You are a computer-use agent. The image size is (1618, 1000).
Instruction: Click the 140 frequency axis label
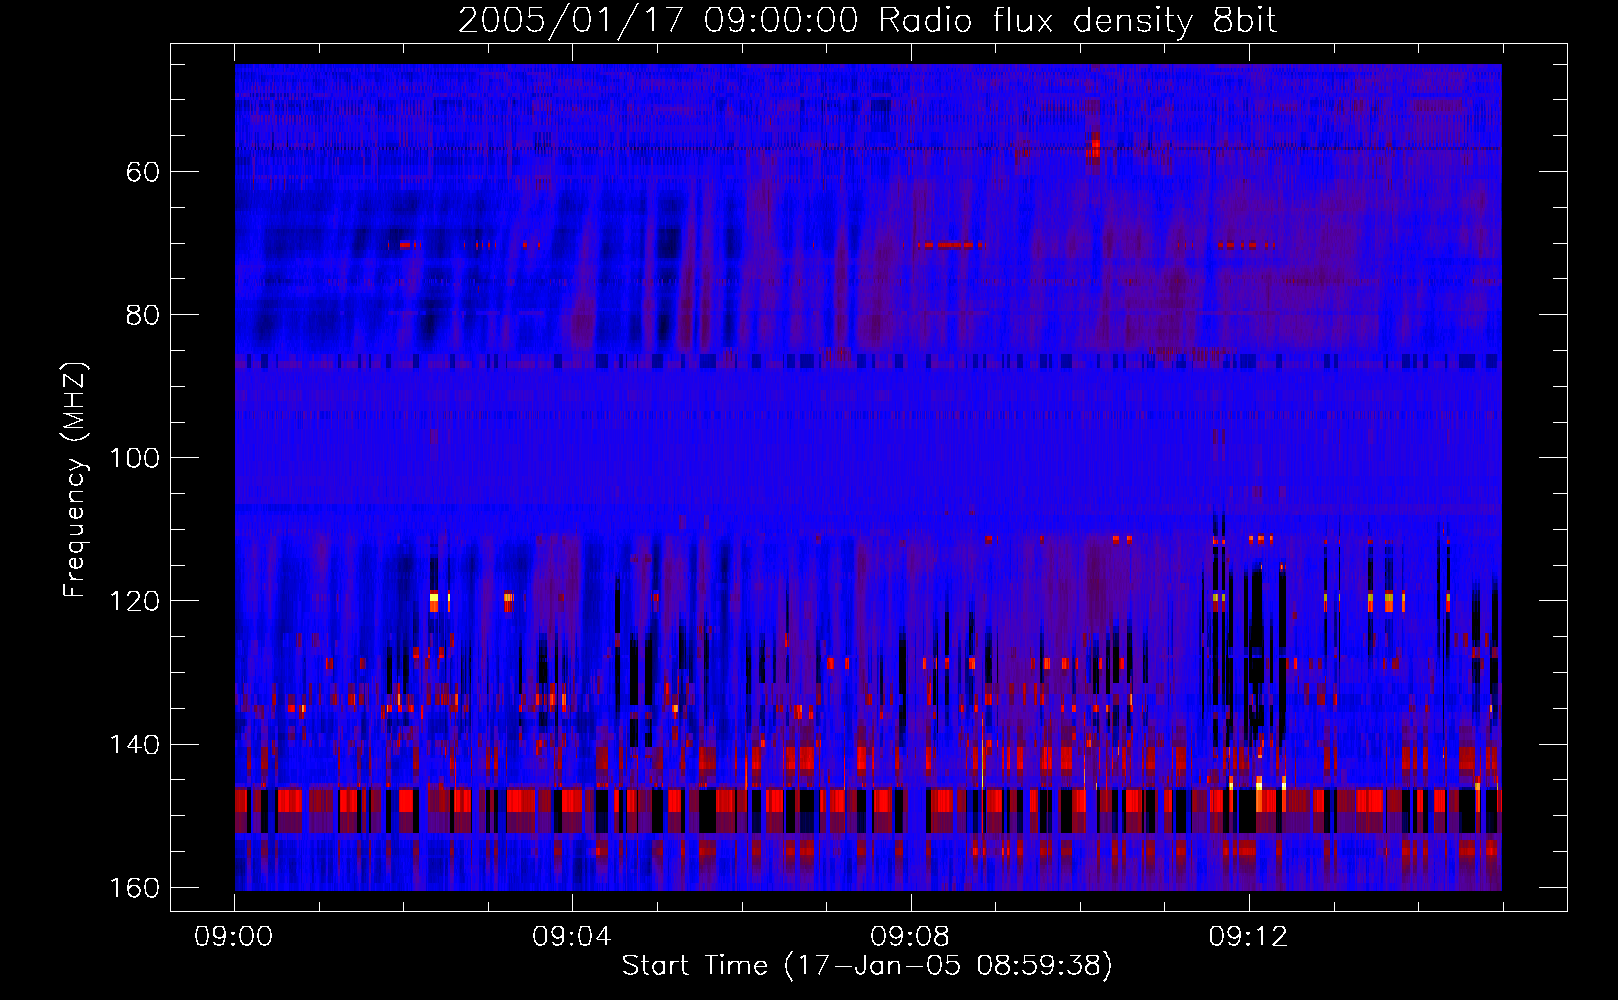(134, 745)
